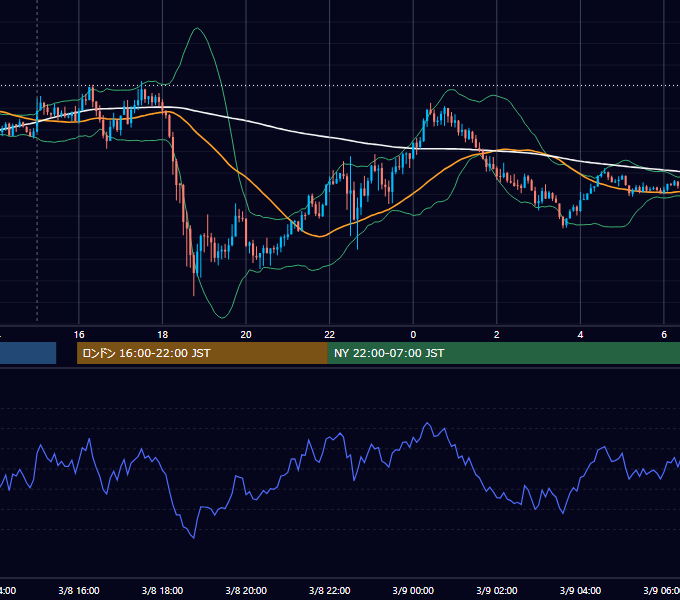Click hour label 4 on price chart axis
The height and width of the screenshot is (600, 680).
(x=580, y=335)
